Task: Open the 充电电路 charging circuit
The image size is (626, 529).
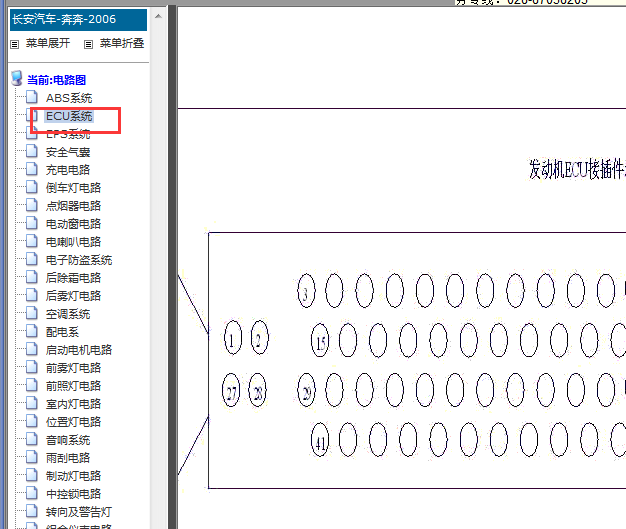Action: [68, 170]
